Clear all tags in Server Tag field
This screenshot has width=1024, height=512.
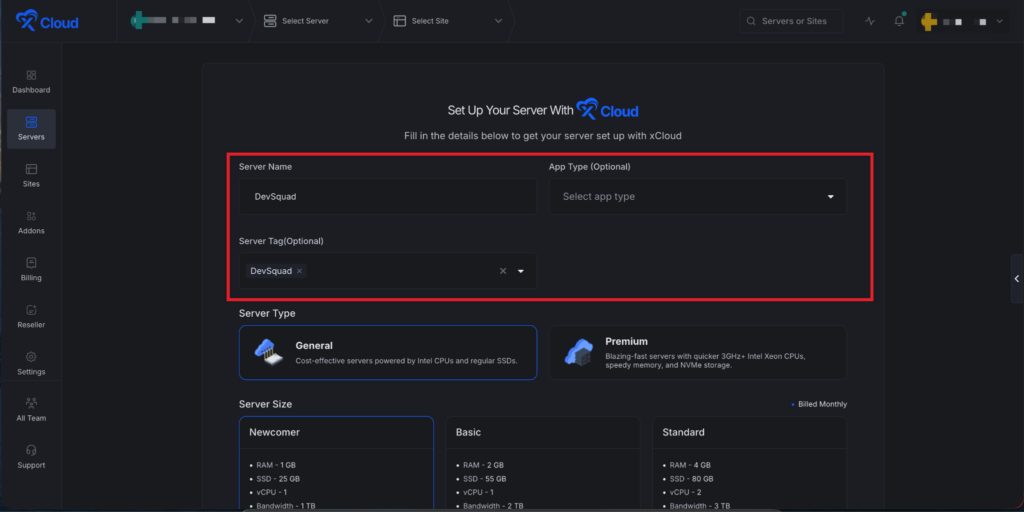tap(503, 271)
